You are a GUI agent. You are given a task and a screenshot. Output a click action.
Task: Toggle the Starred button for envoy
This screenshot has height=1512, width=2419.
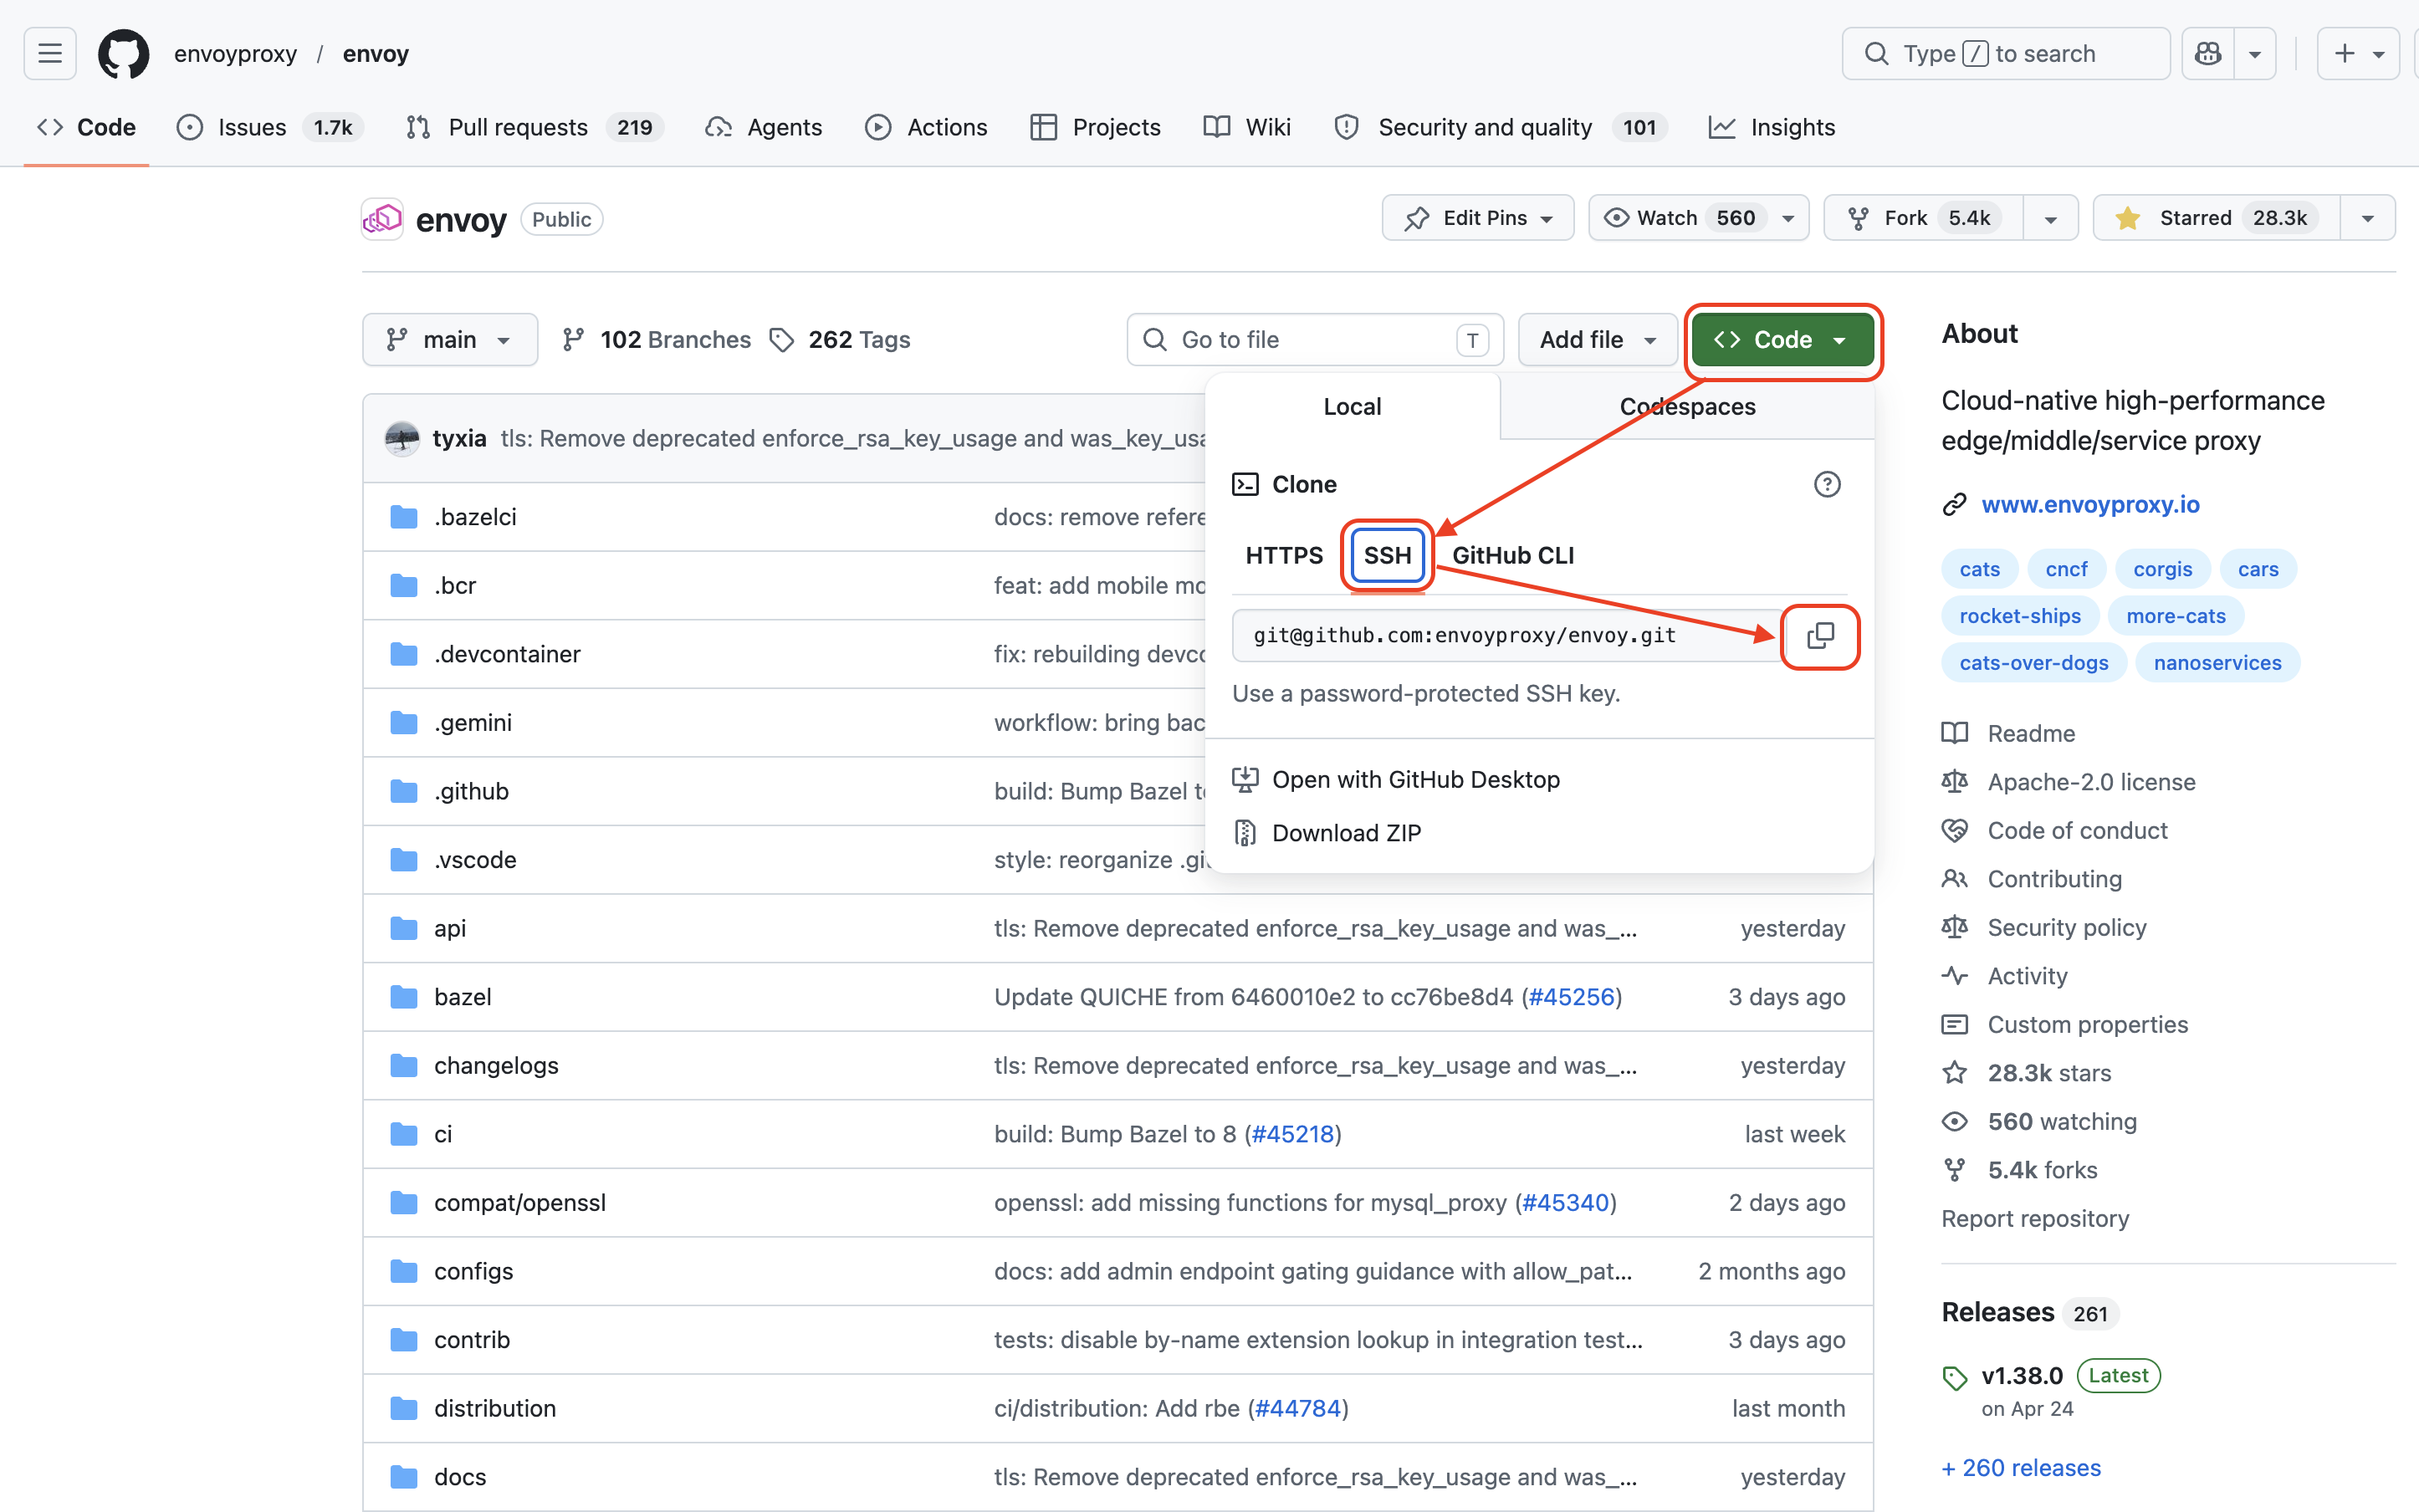coord(2217,218)
